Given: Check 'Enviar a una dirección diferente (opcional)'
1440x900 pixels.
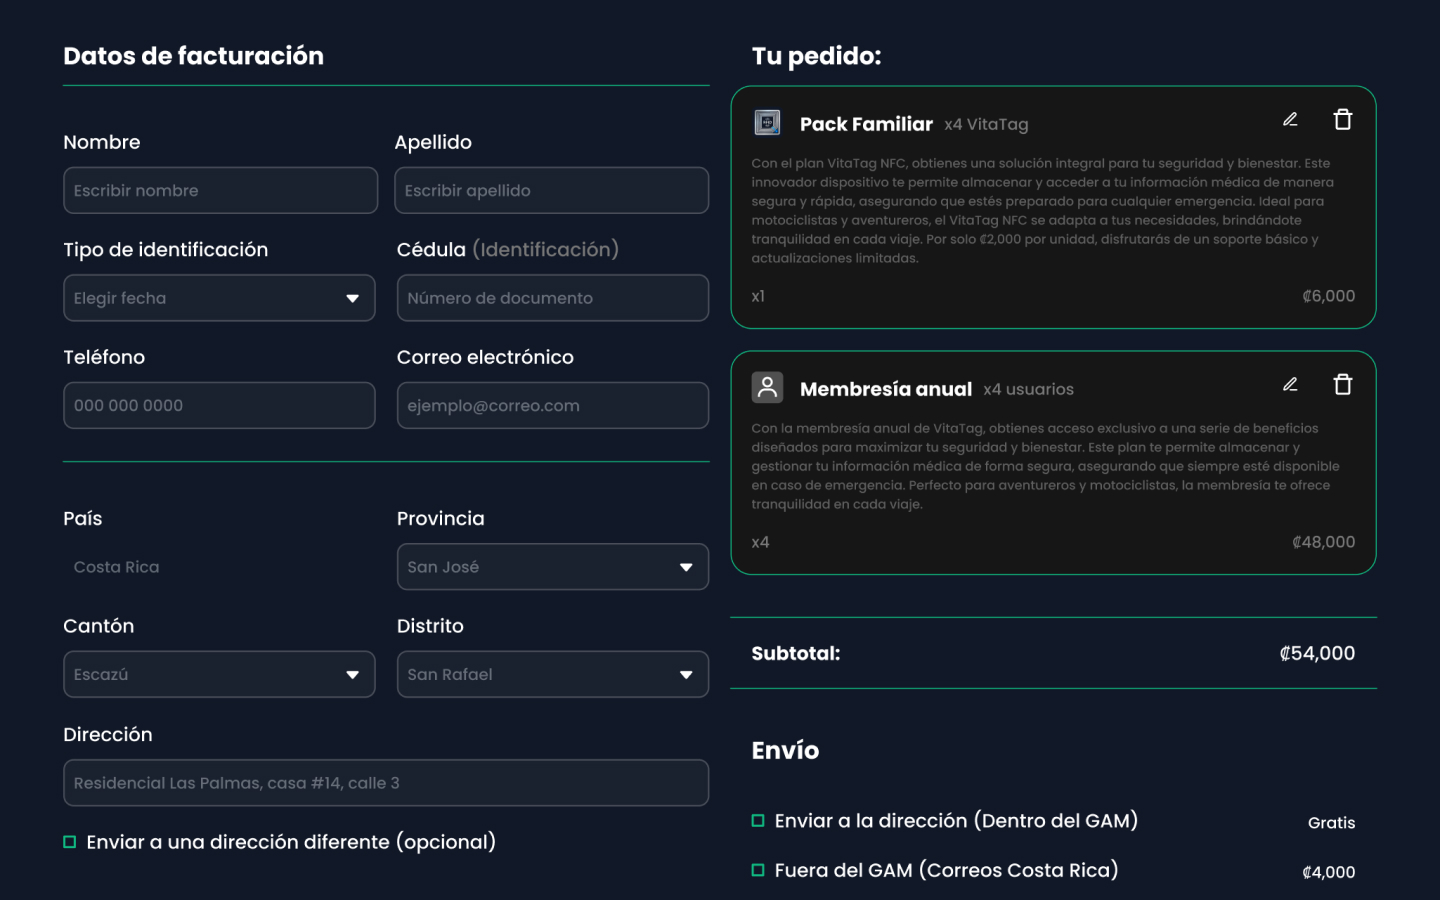Looking at the screenshot, I should coord(70,842).
